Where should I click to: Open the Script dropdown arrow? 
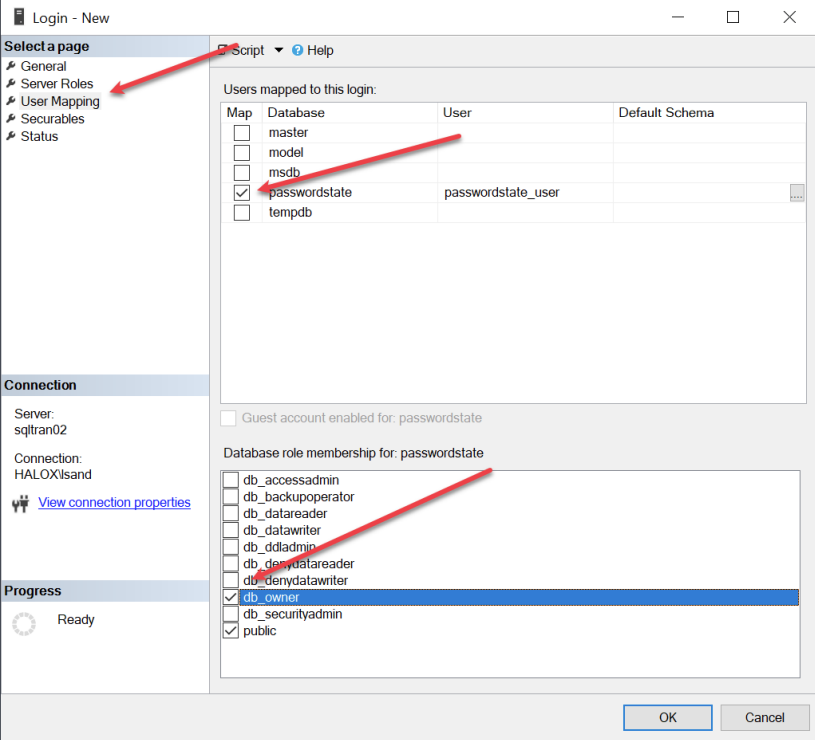coord(279,50)
